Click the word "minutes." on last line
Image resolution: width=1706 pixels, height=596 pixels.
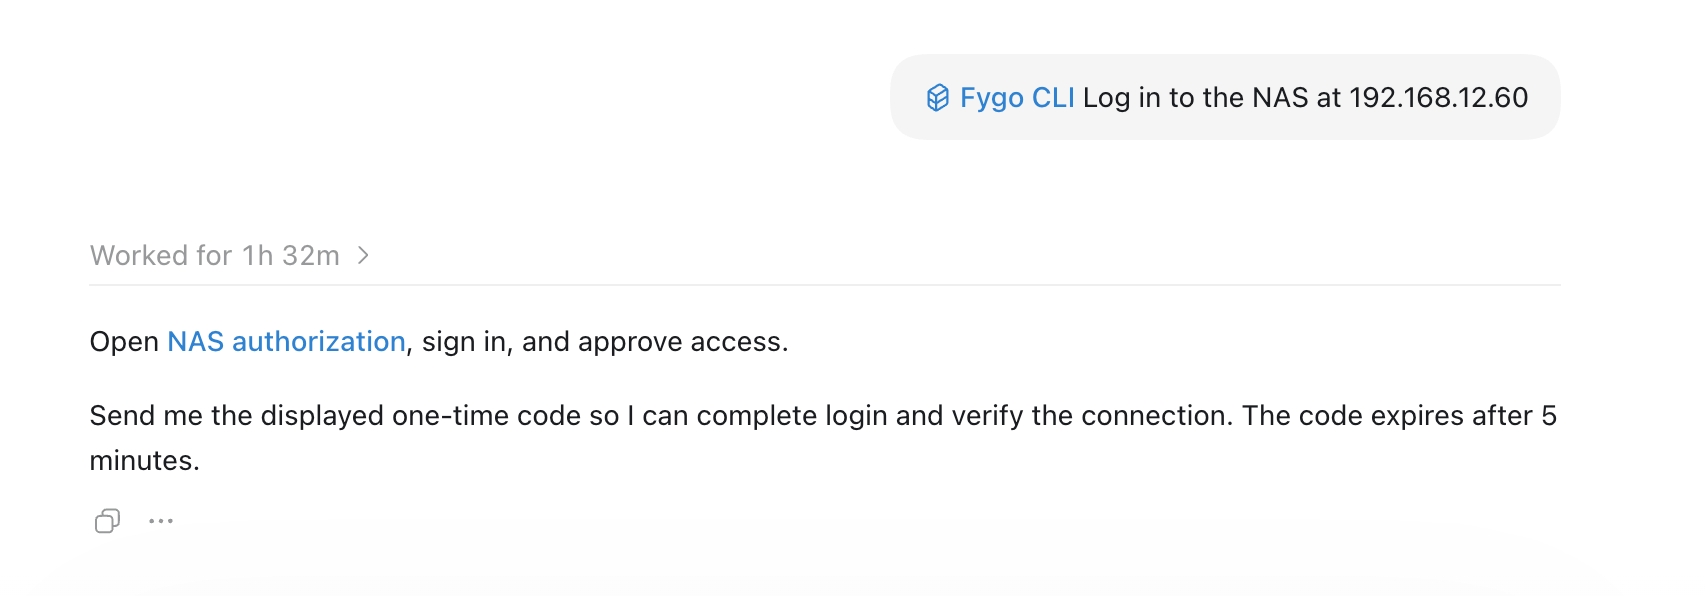[x=145, y=461]
